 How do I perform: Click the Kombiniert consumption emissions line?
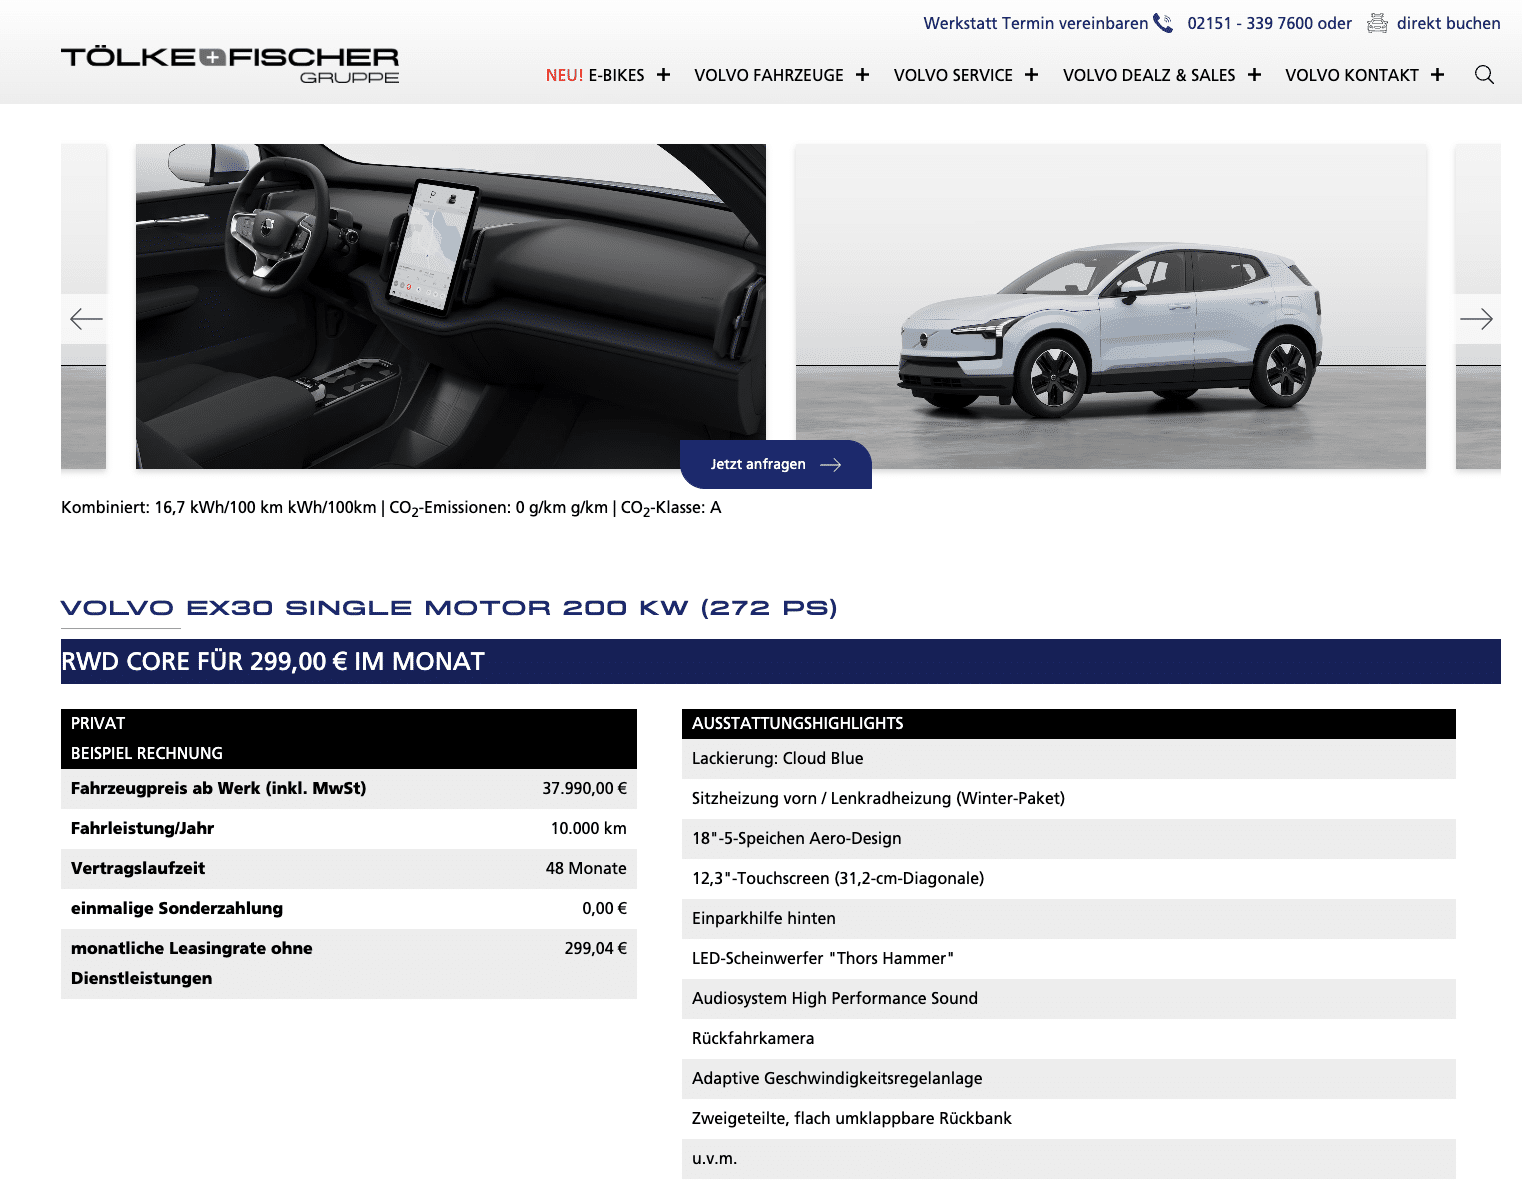(x=391, y=508)
